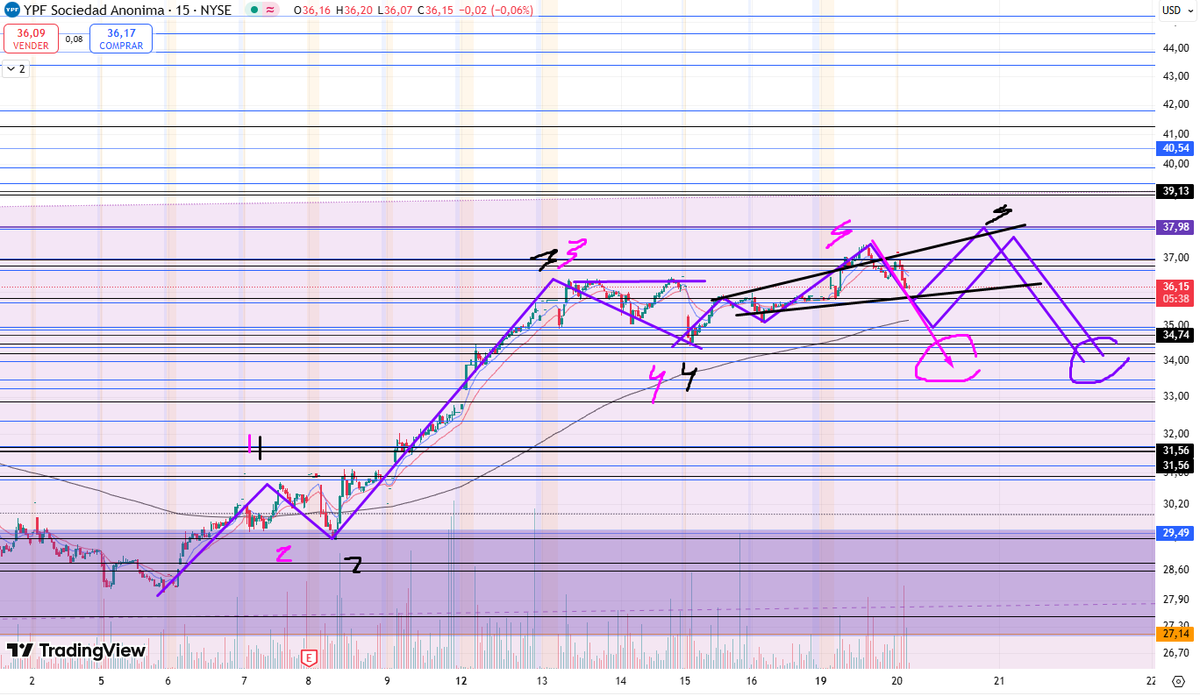
Task: Click date 9 on the time axis
Action: pos(387,681)
